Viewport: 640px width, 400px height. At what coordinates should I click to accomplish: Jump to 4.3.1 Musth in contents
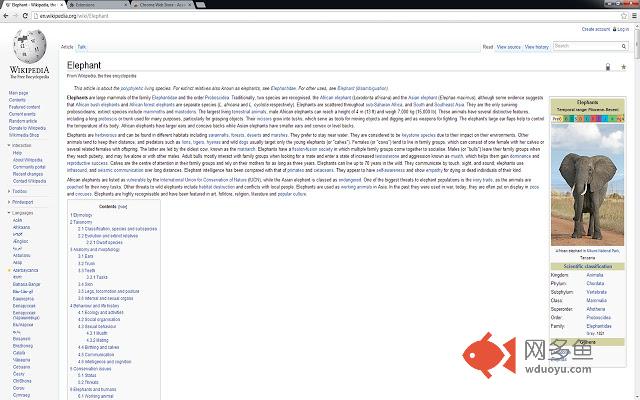97,333
